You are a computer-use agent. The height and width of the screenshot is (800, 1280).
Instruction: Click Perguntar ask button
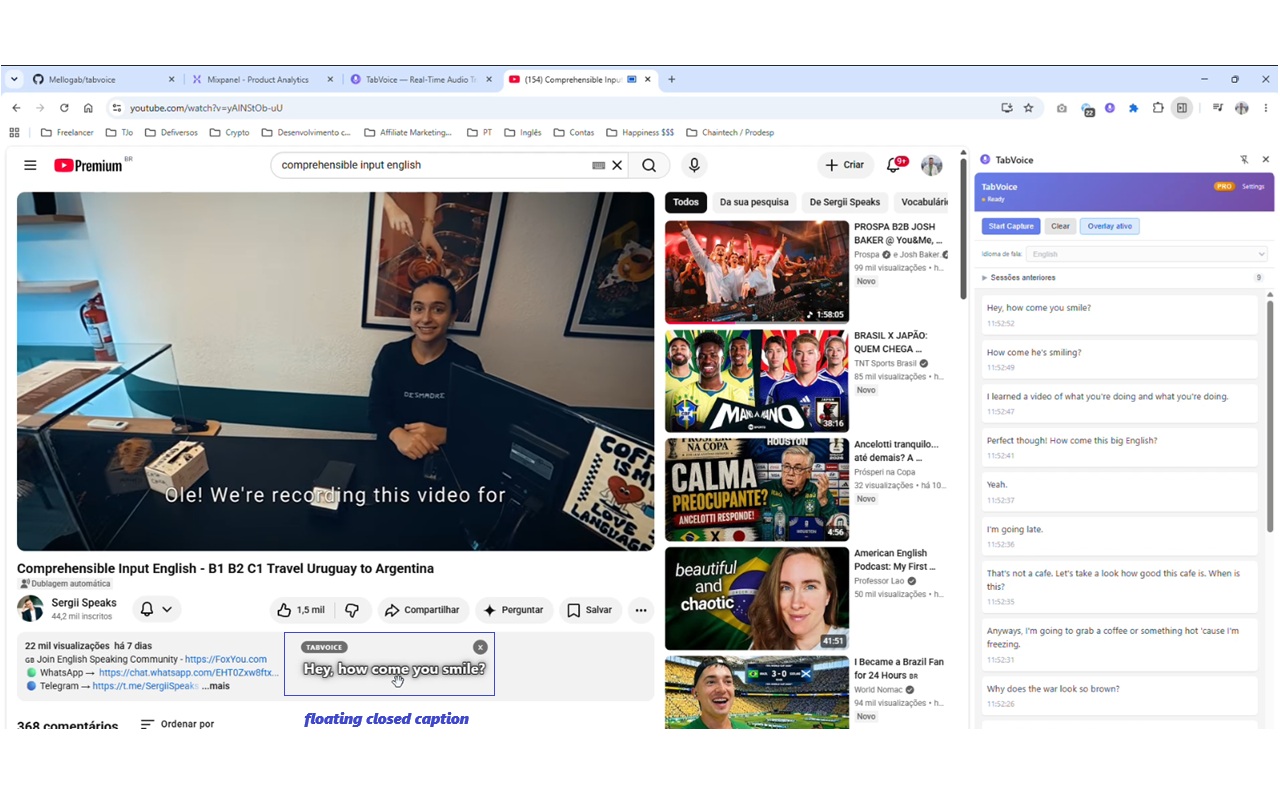(514, 610)
